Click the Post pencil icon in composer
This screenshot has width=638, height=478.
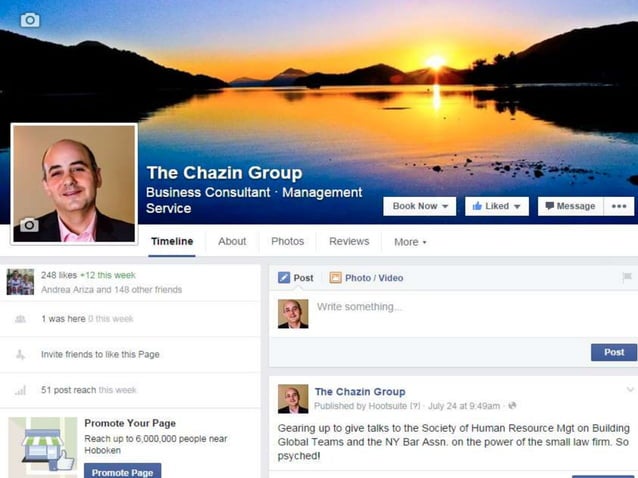[x=284, y=278]
